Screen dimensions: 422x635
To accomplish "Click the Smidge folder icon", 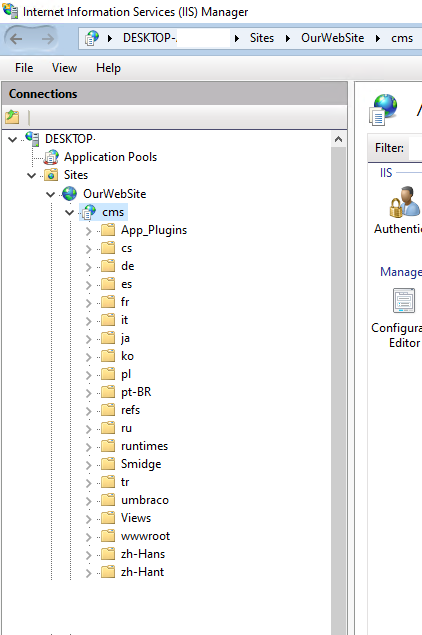I will tap(108, 464).
